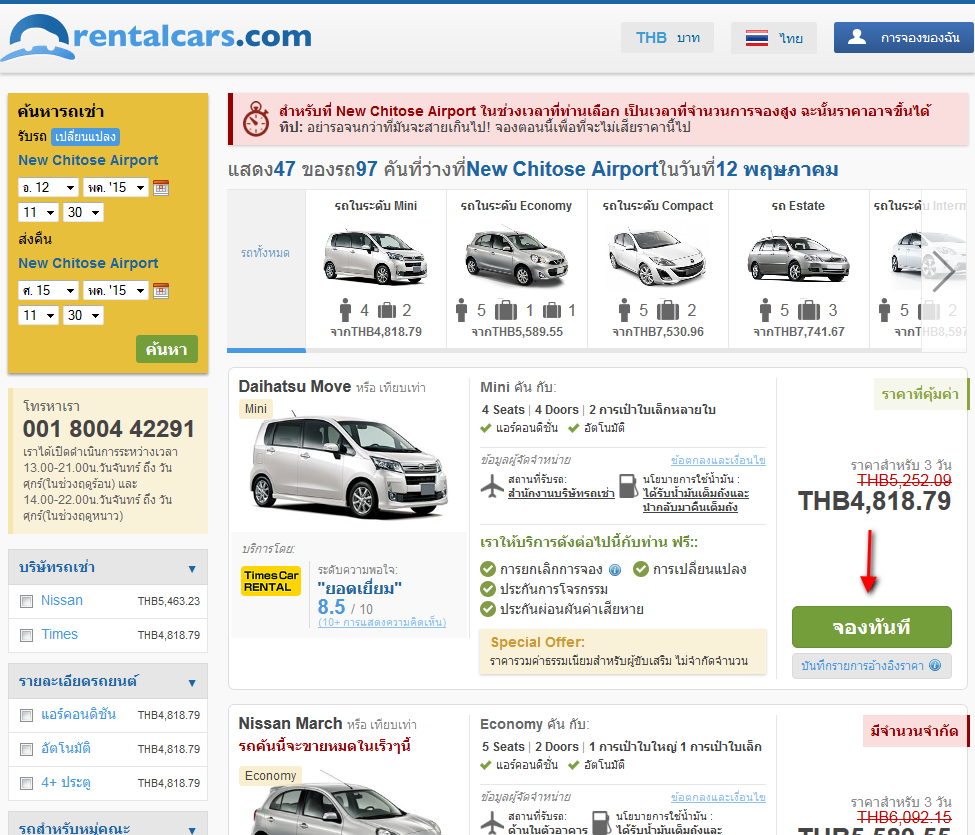The image size is (975, 835).
Task: Click the next arrow in car category carousel
Action: click(944, 270)
